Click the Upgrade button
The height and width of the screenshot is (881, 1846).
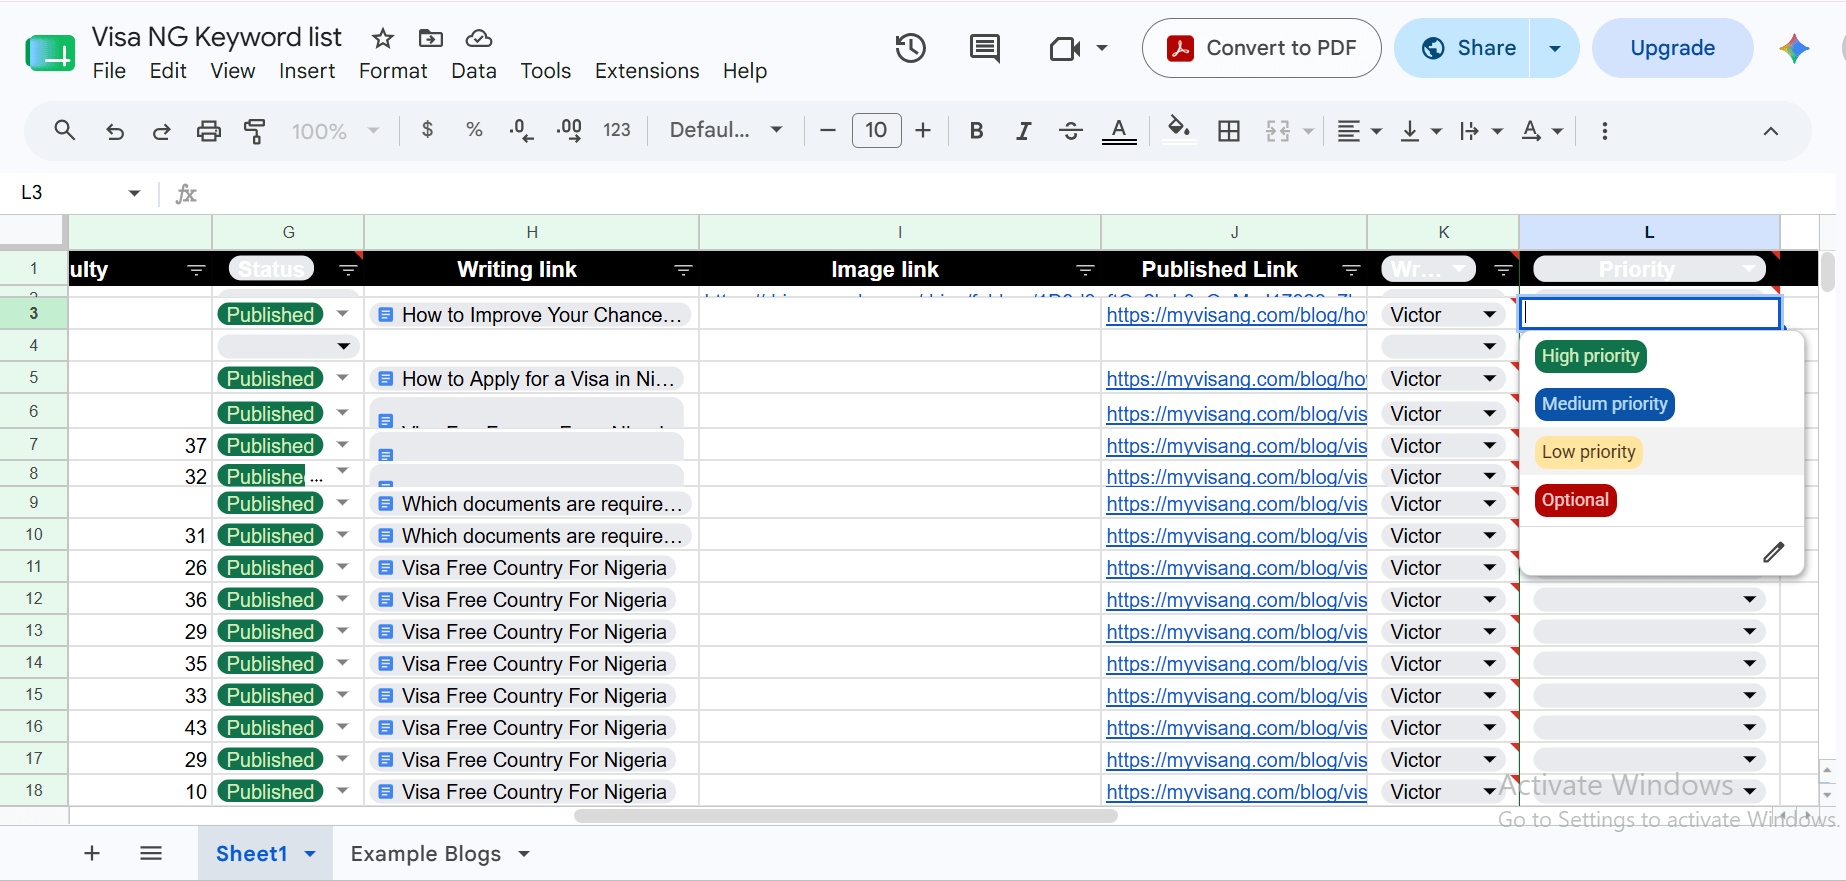pos(1672,48)
